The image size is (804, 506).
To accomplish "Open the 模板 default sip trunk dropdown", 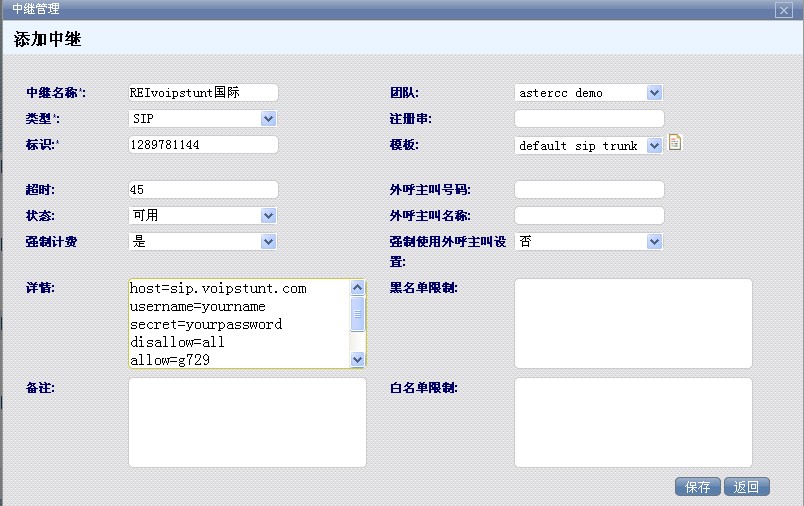I will pos(589,146).
